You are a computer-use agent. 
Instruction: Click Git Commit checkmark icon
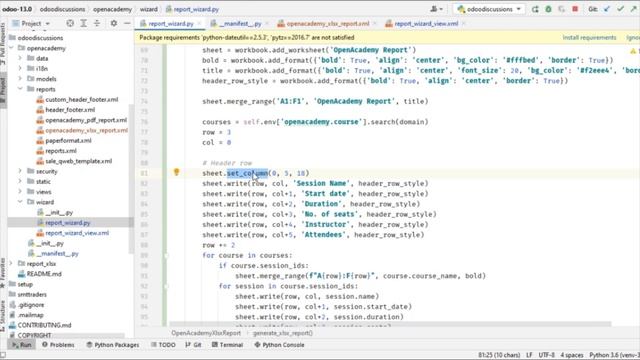620,9
